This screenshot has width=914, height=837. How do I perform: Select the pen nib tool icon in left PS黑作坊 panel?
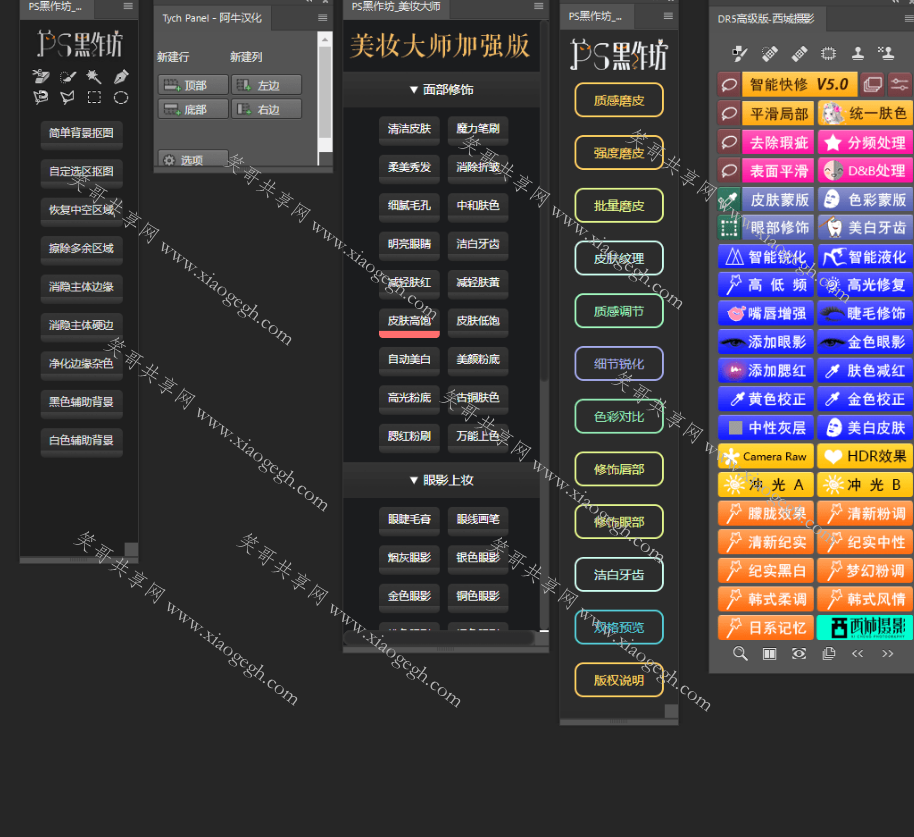121,76
